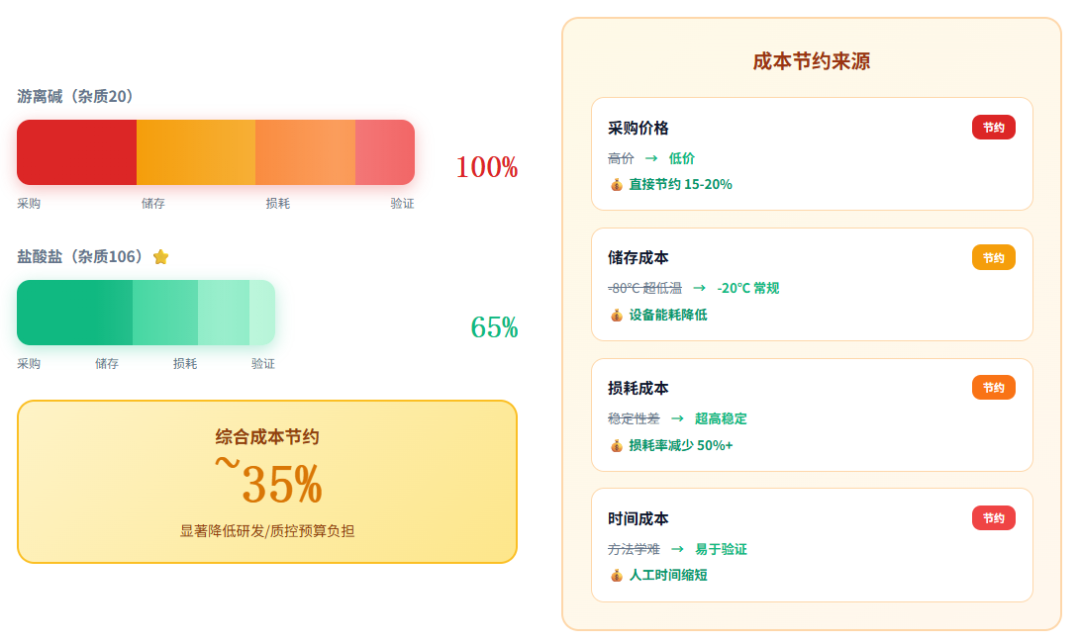1080x643 pixels.
Task: Click the arrow after -80°C 超低温
Action: [699, 288]
